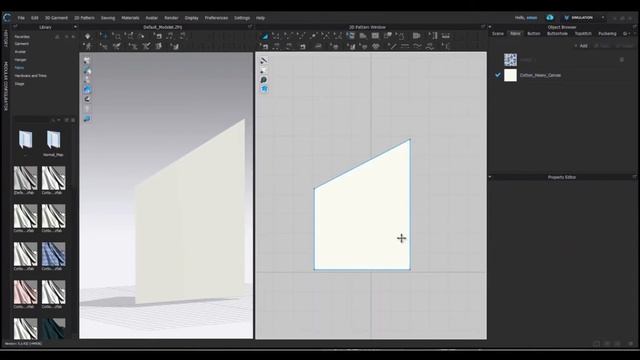Switch to the Scene tab in Object Browser
This screenshot has height=360, width=640.
[498, 33]
